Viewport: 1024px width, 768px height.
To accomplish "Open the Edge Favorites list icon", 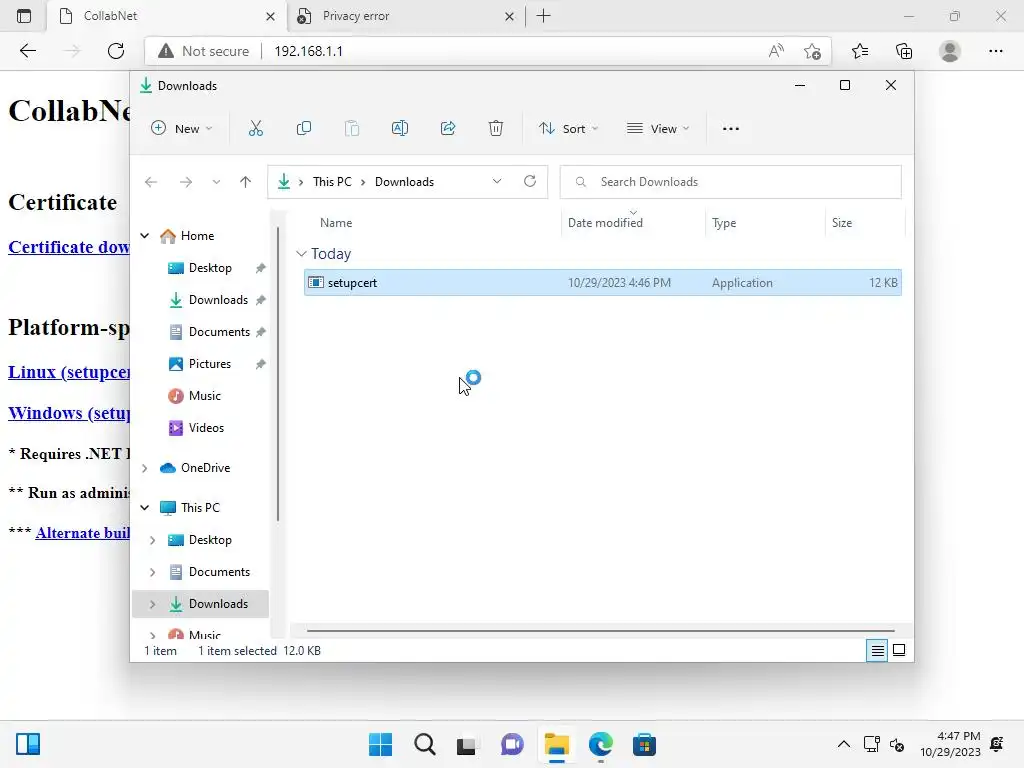I will pos(860,51).
